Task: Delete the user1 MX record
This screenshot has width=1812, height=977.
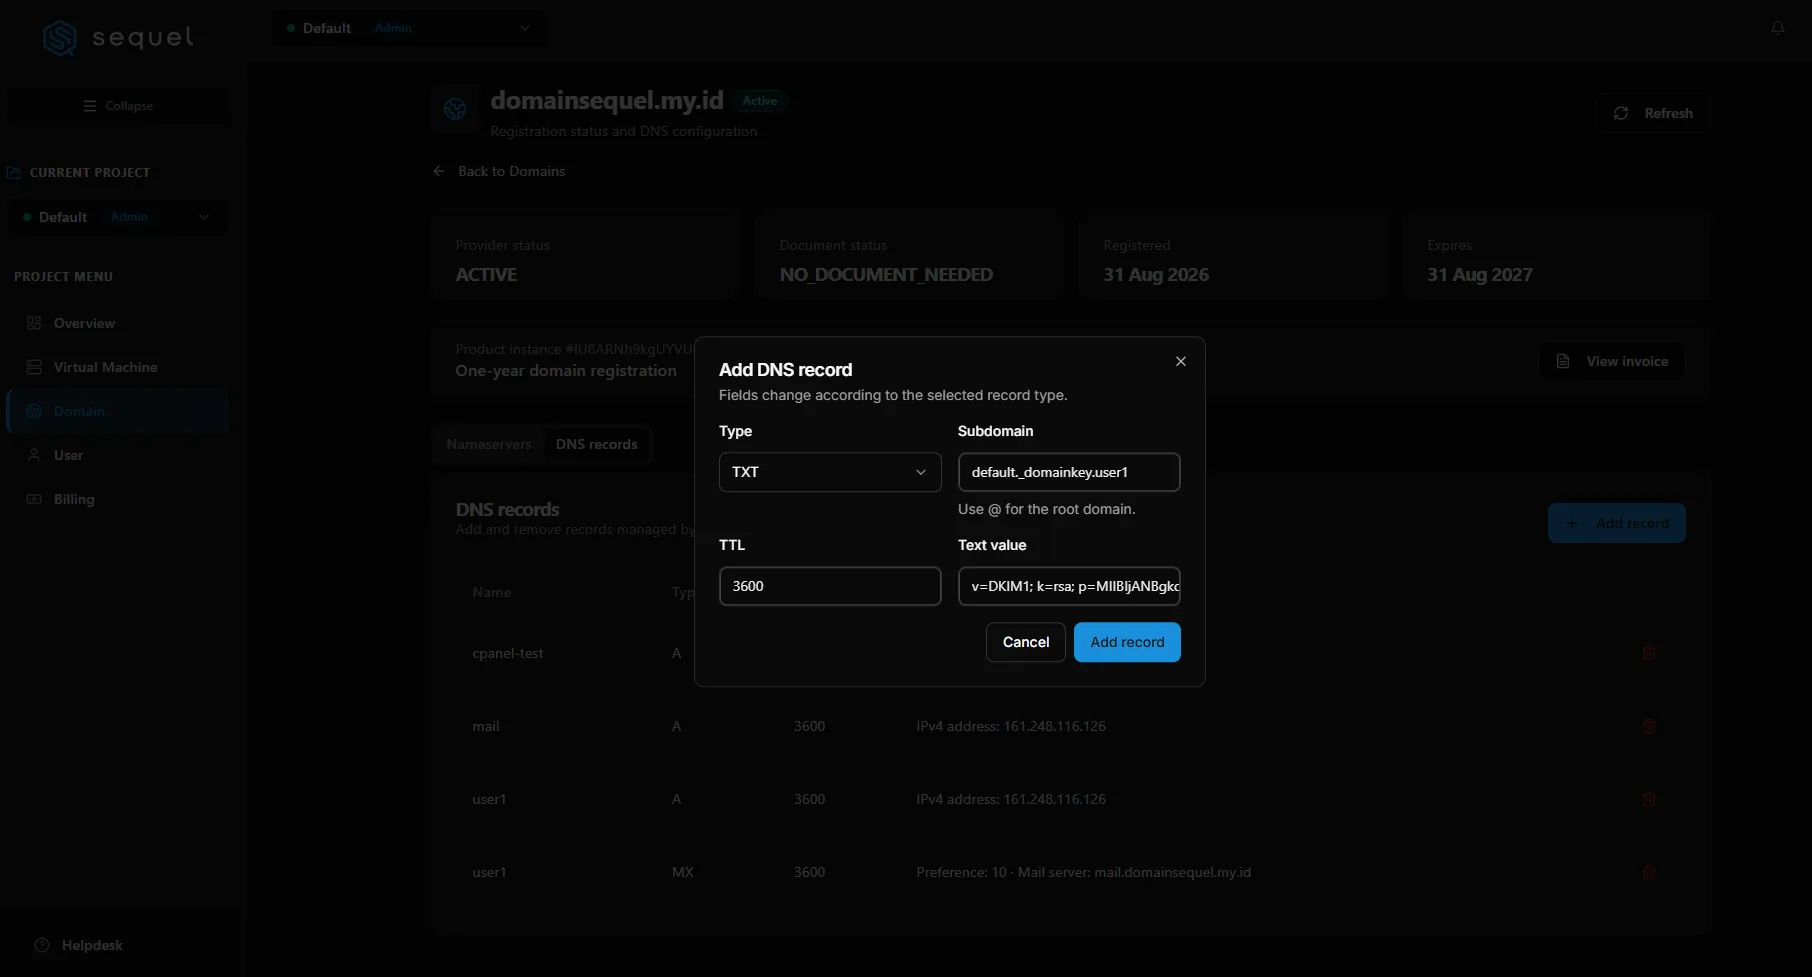Action: pyautogui.click(x=1649, y=872)
